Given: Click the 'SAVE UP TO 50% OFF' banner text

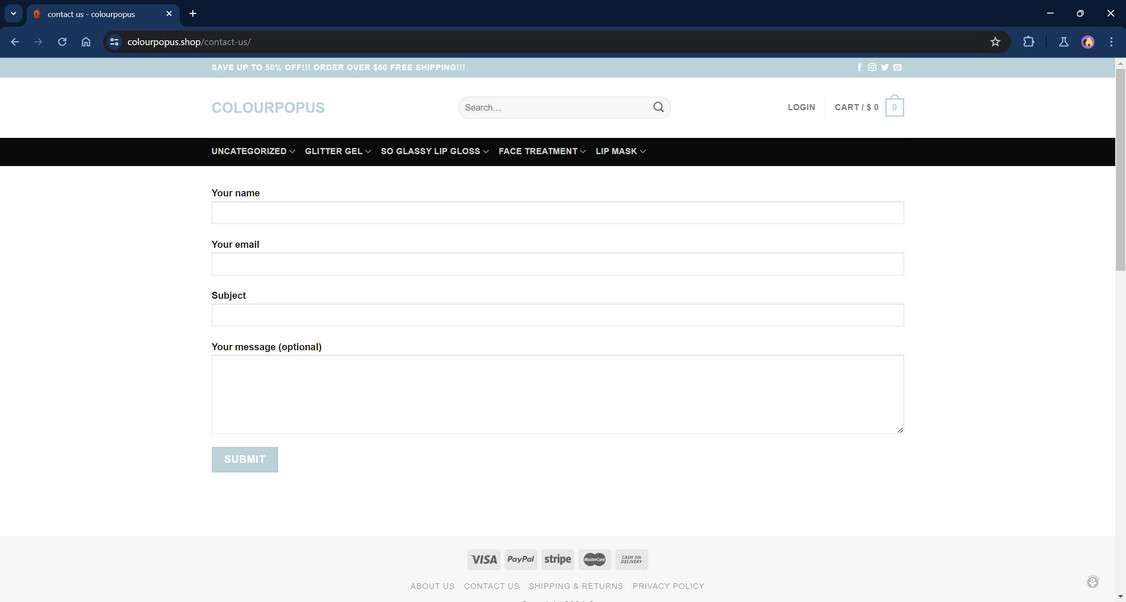Looking at the screenshot, I should 338,68.
